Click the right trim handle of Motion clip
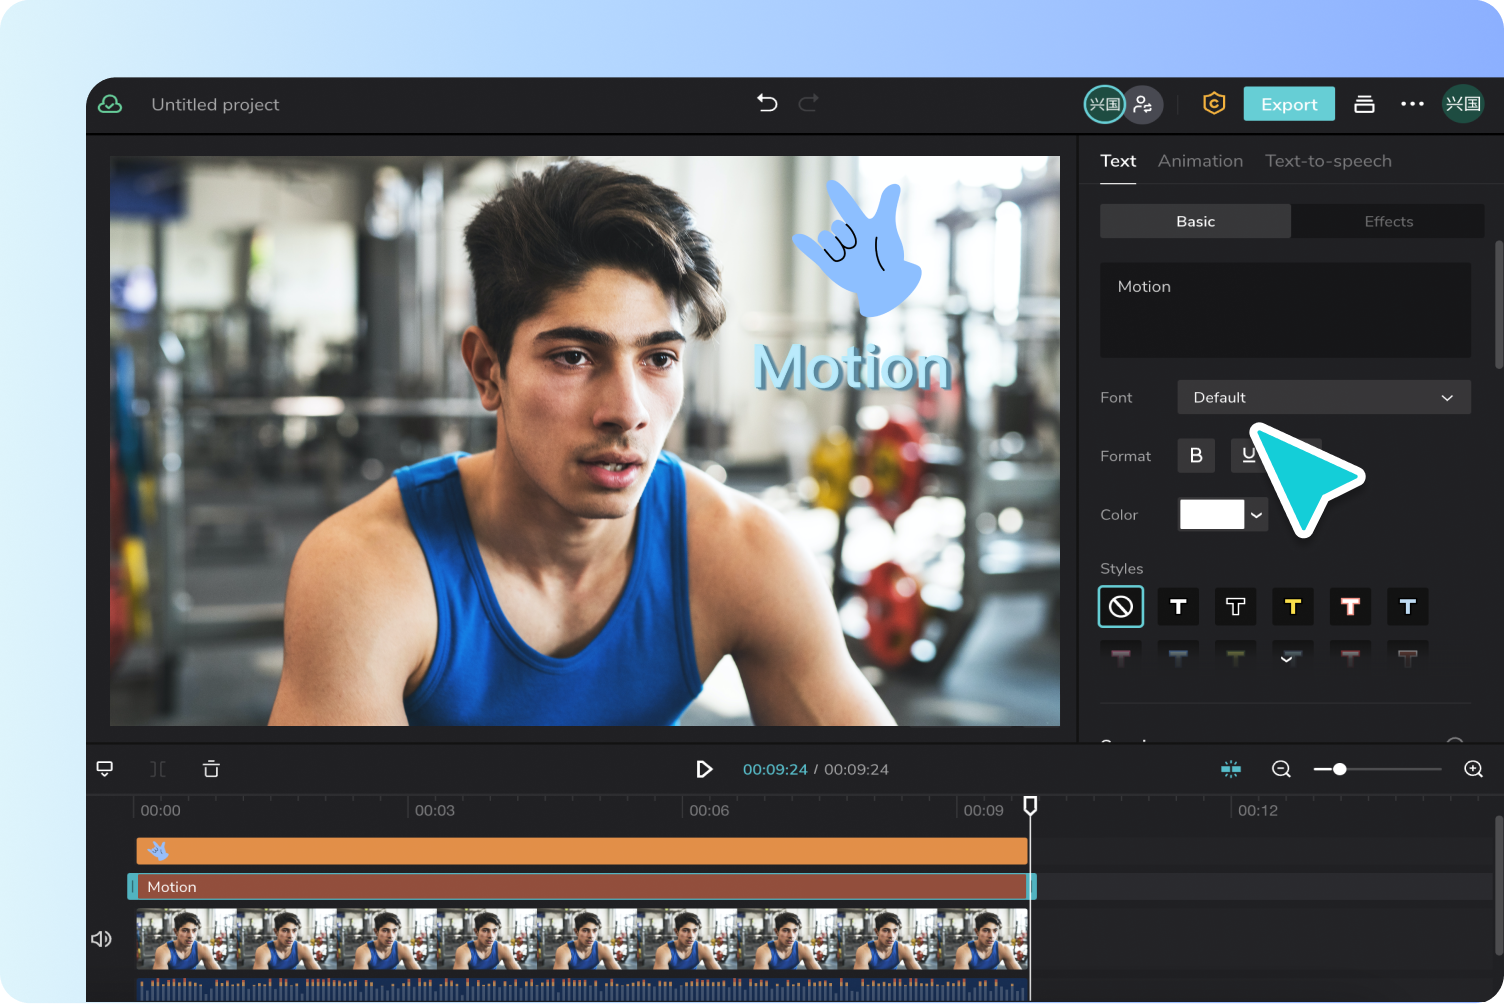Image resolution: width=1504 pixels, height=1004 pixels. coord(1032,887)
